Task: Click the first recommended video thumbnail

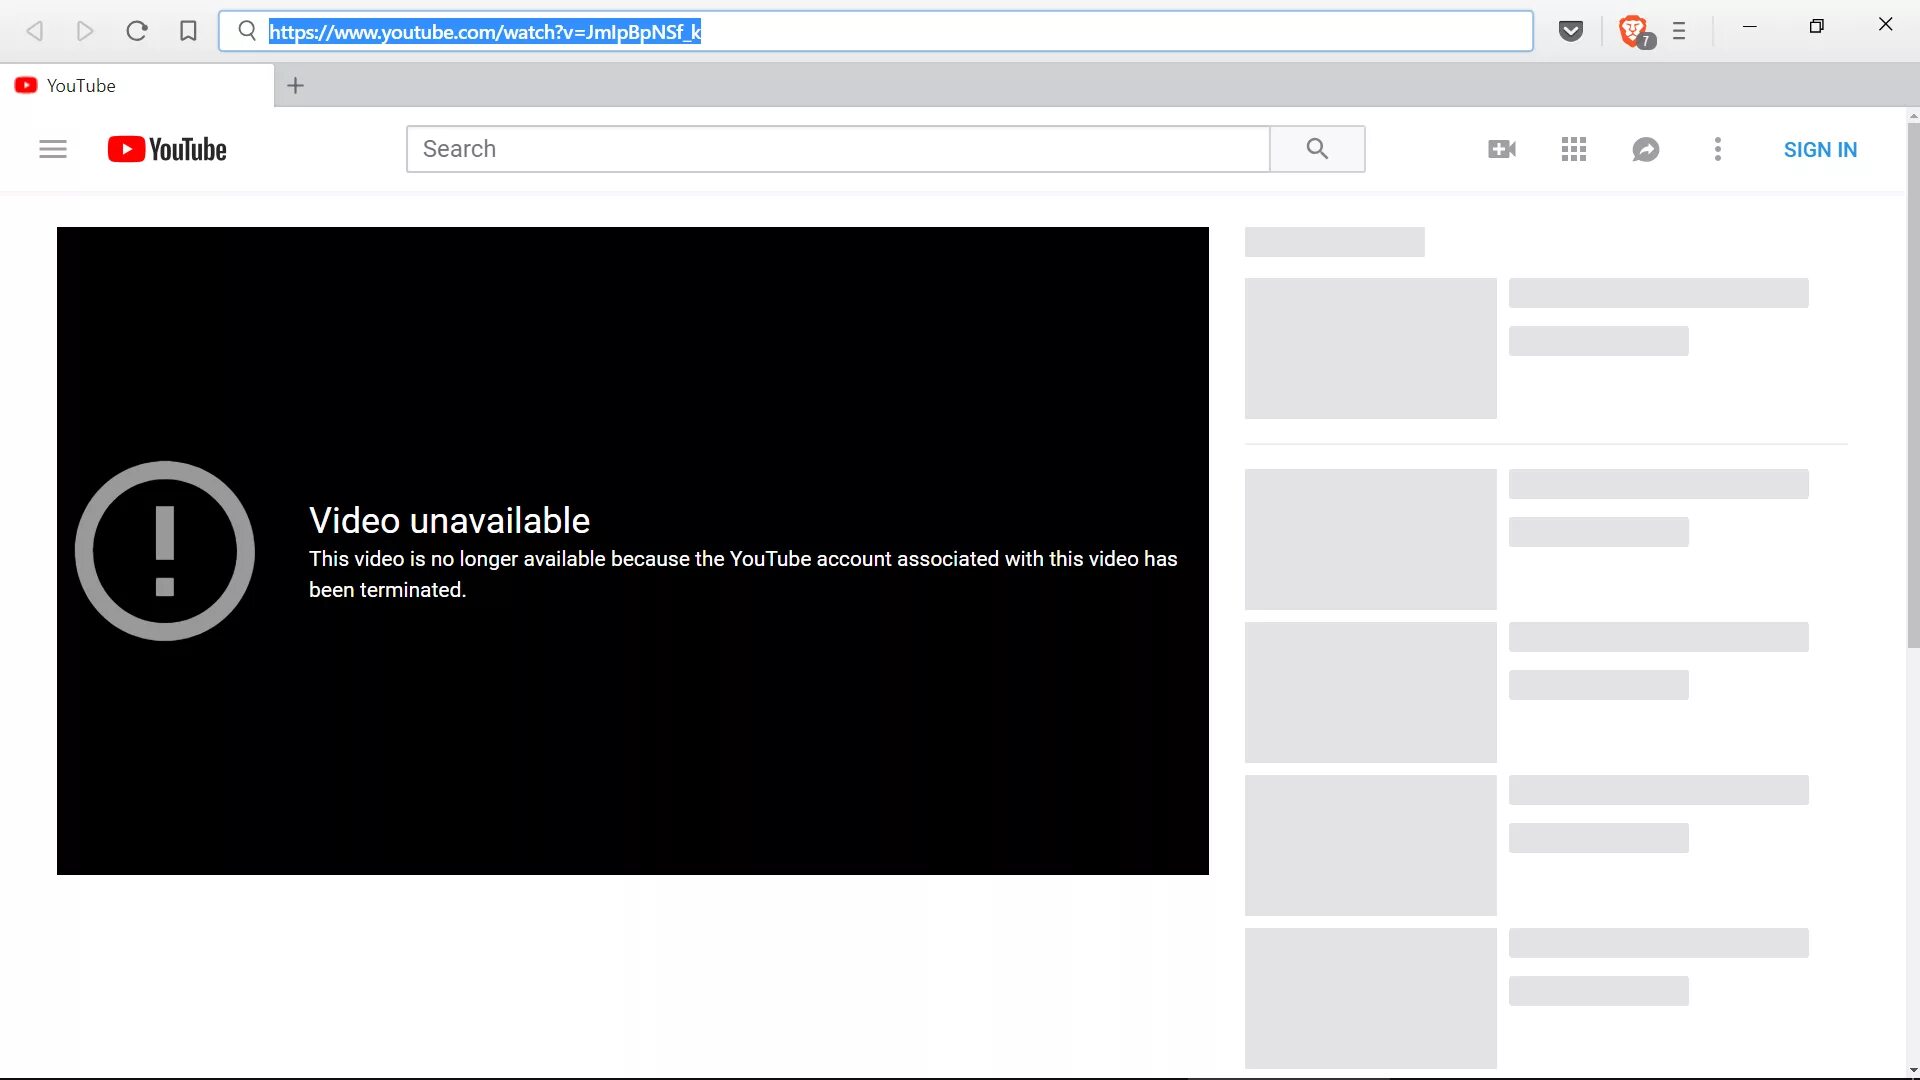Action: 1370,348
